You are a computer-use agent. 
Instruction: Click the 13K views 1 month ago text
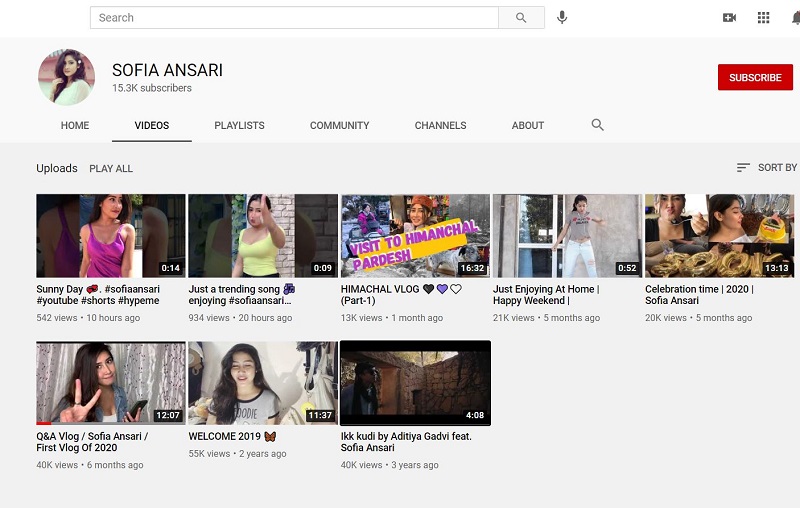pos(391,318)
